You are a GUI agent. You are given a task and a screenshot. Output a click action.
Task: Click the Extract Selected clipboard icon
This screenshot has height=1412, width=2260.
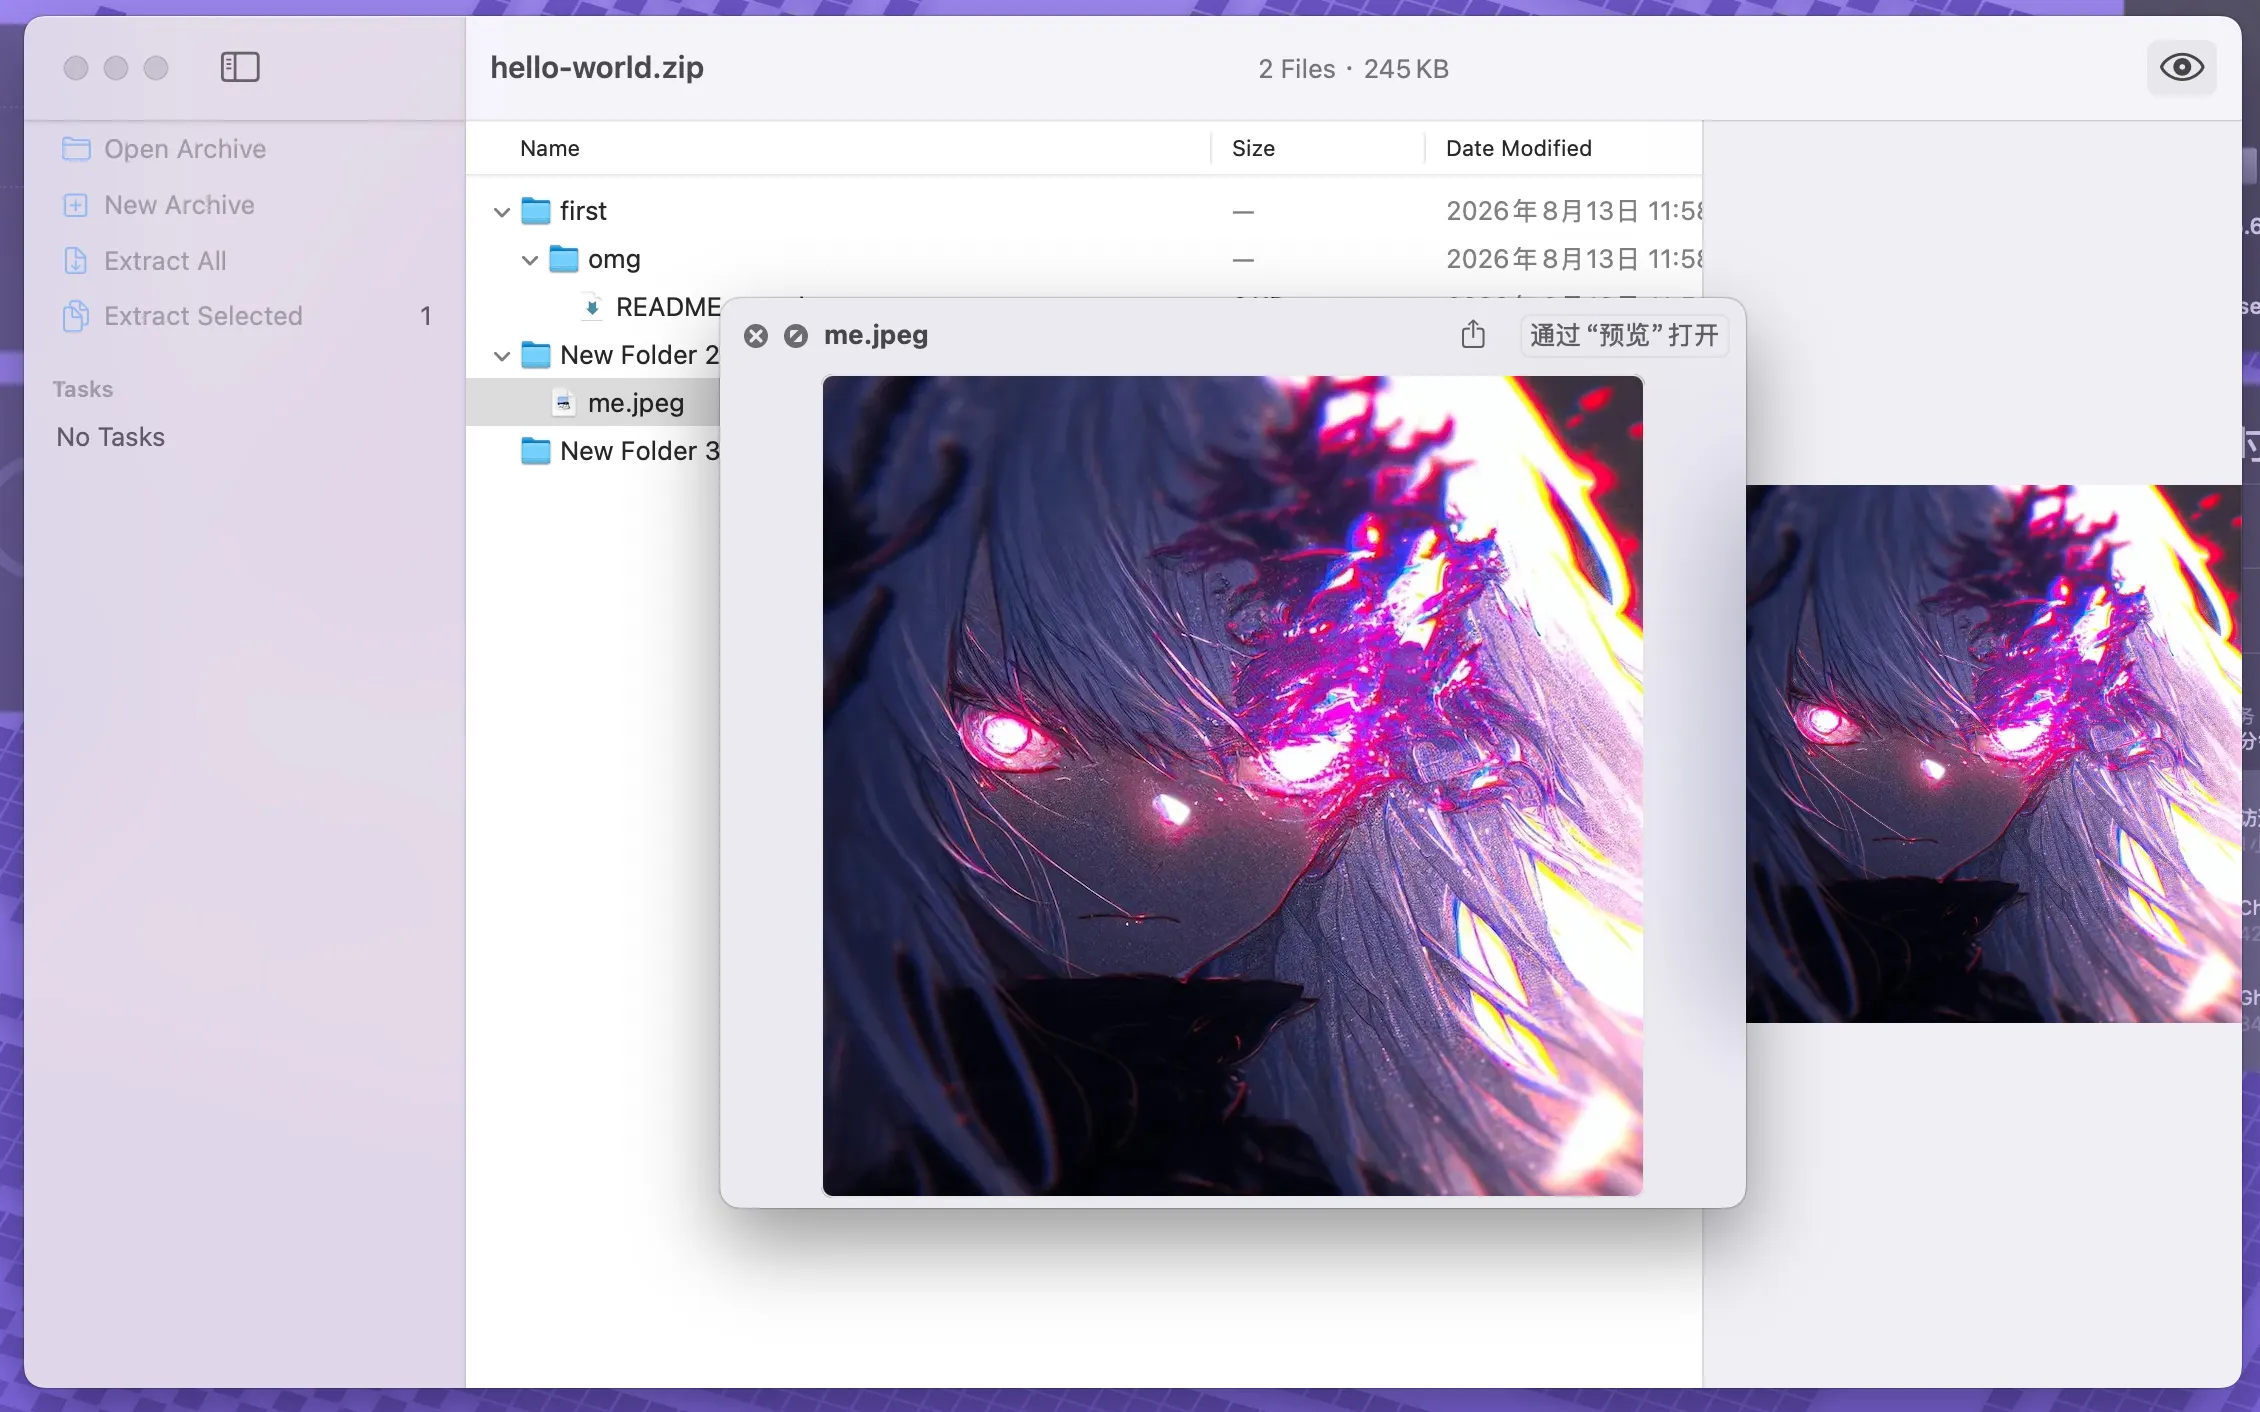(76, 316)
